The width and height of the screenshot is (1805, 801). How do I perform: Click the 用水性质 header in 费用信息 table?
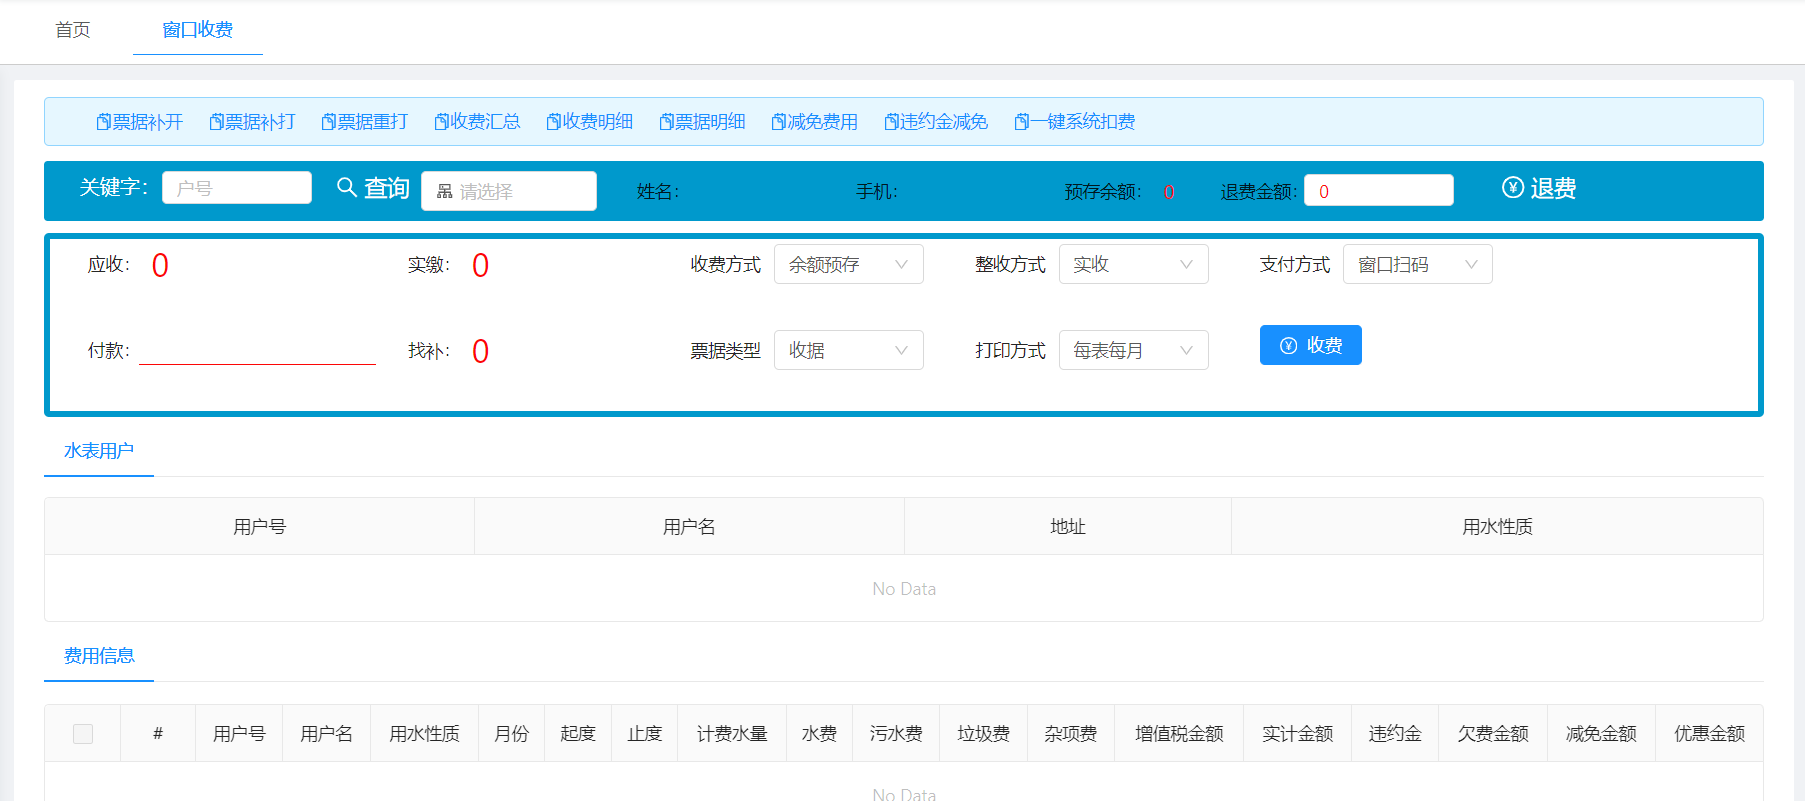tap(425, 734)
